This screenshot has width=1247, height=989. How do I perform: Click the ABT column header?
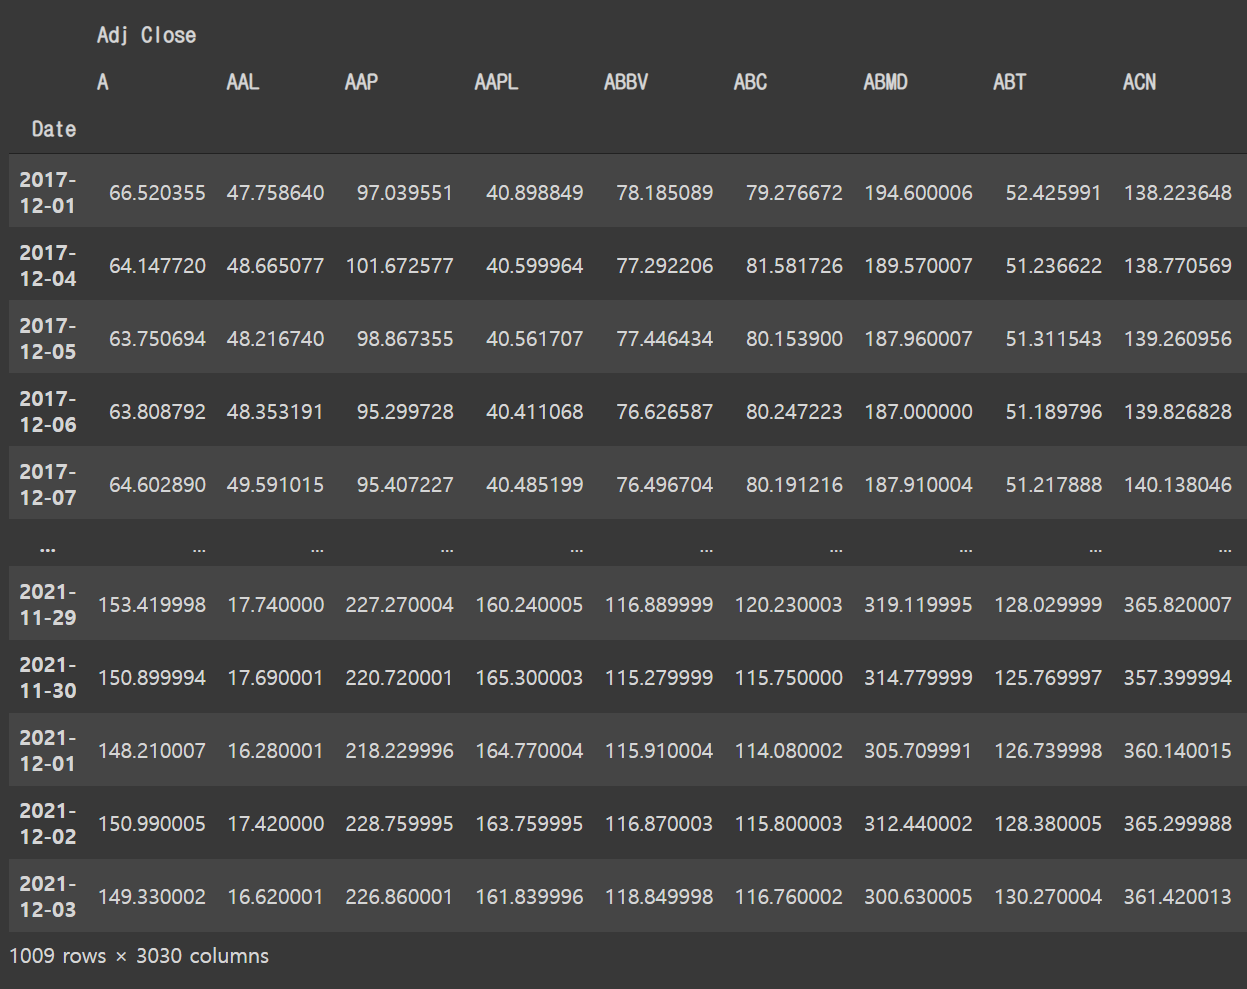coord(1009,82)
